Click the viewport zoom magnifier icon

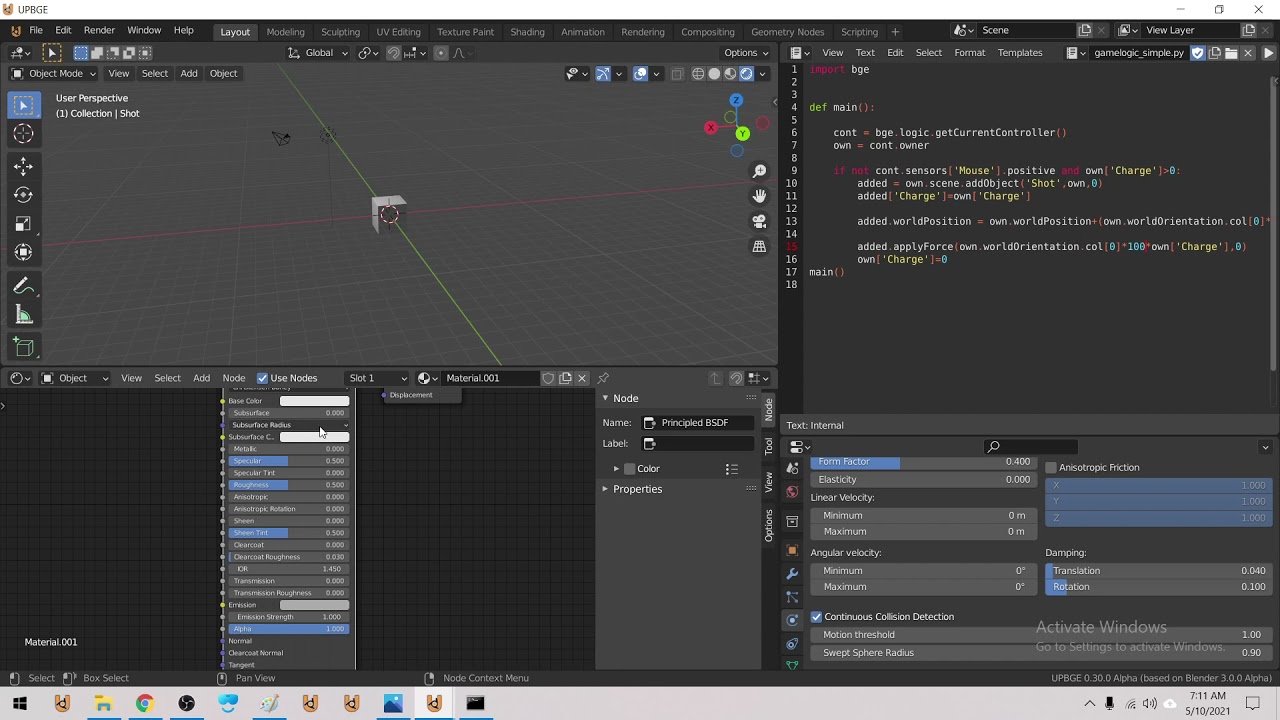pyautogui.click(x=760, y=171)
